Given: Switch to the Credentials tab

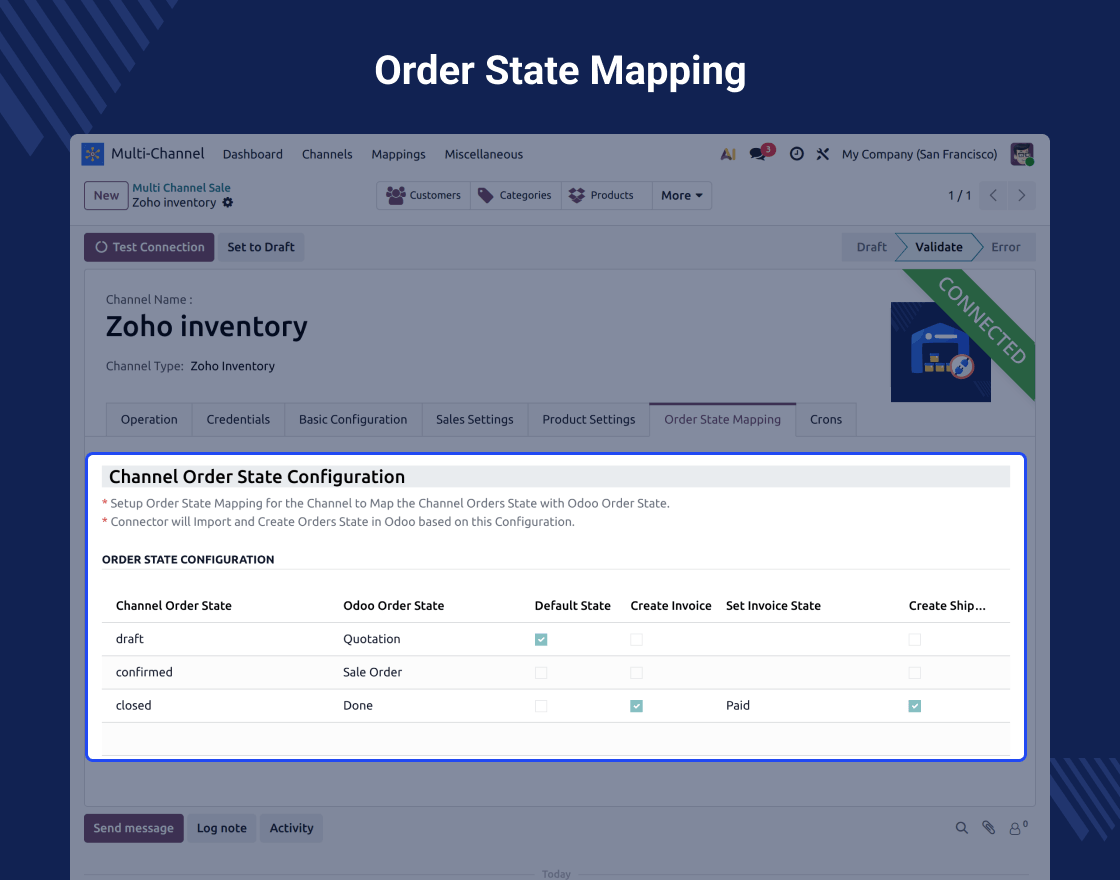Looking at the screenshot, I should pos(238,419).
